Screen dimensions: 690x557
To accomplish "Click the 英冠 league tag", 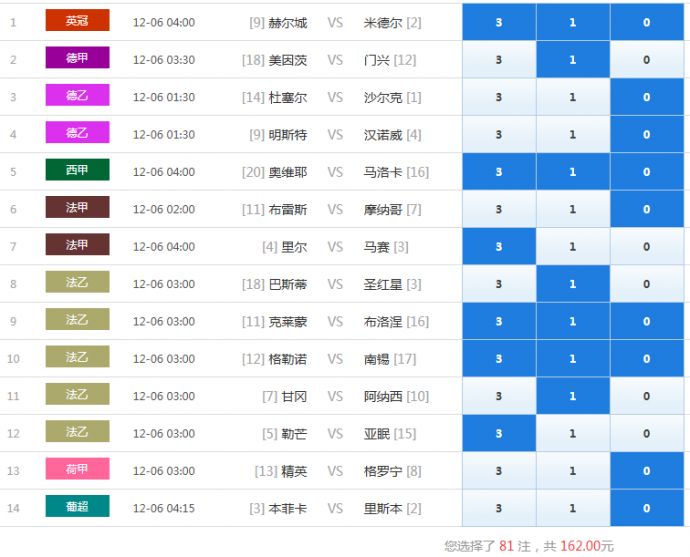I will (77, 21).
